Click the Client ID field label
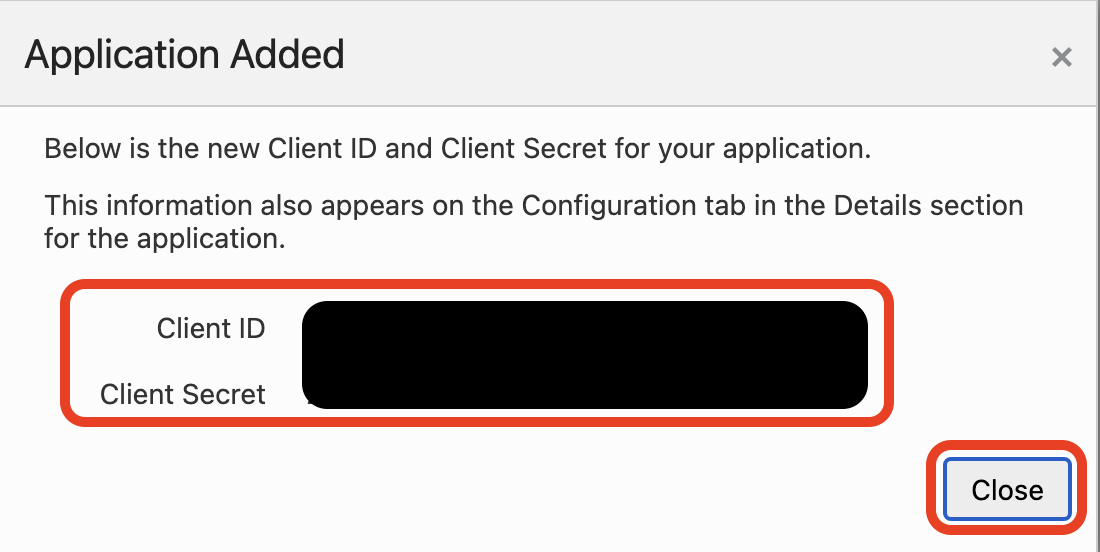Image resolution: width=1100 pixels, height=552 pixels. [x=211, y=328]
